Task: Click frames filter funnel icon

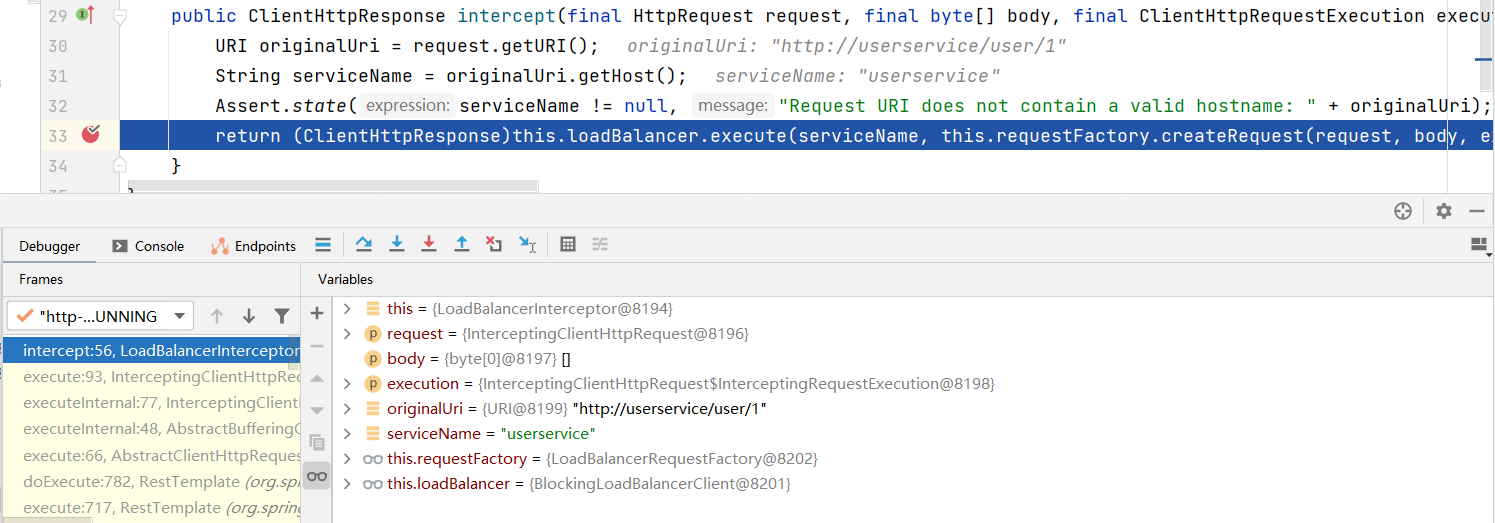Action: [x=282, y=316]
